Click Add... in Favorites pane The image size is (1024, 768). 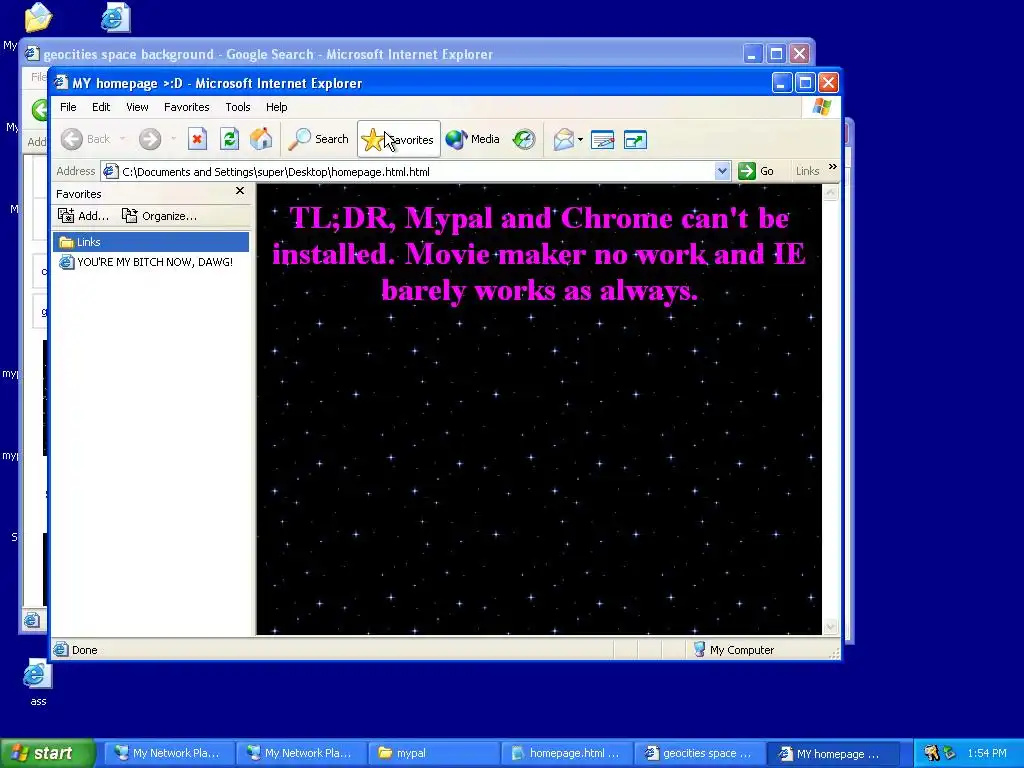coord(83,216)
